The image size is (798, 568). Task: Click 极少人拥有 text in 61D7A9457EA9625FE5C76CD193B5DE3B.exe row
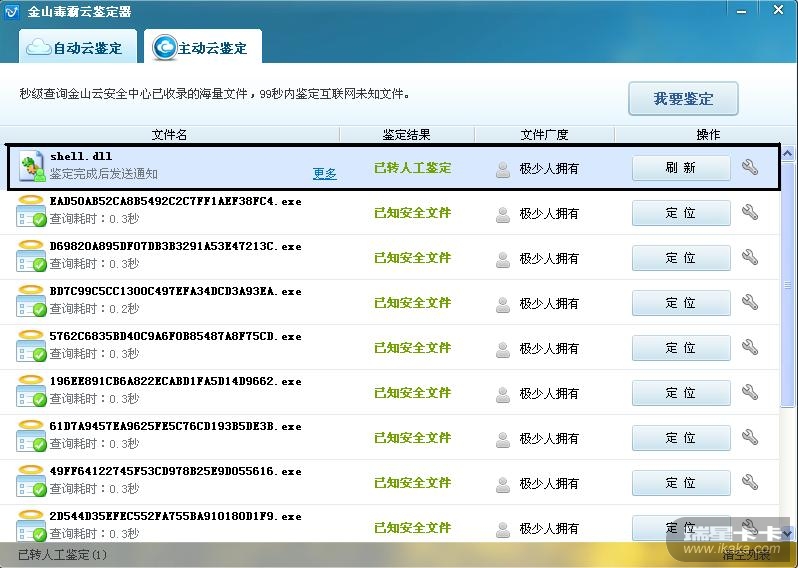point(549,438)
